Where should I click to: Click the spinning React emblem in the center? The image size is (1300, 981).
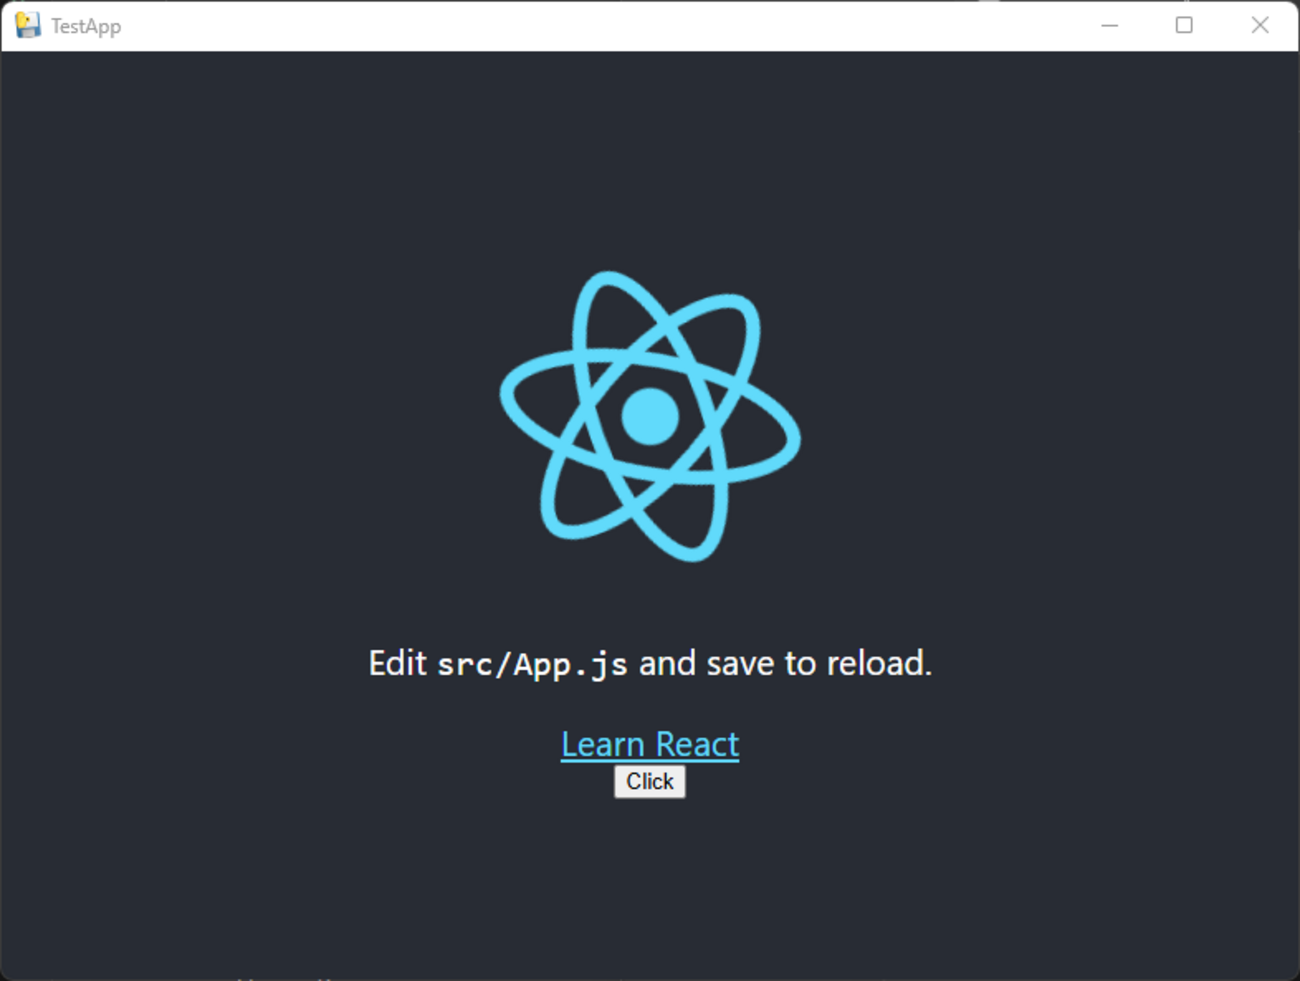650,417
